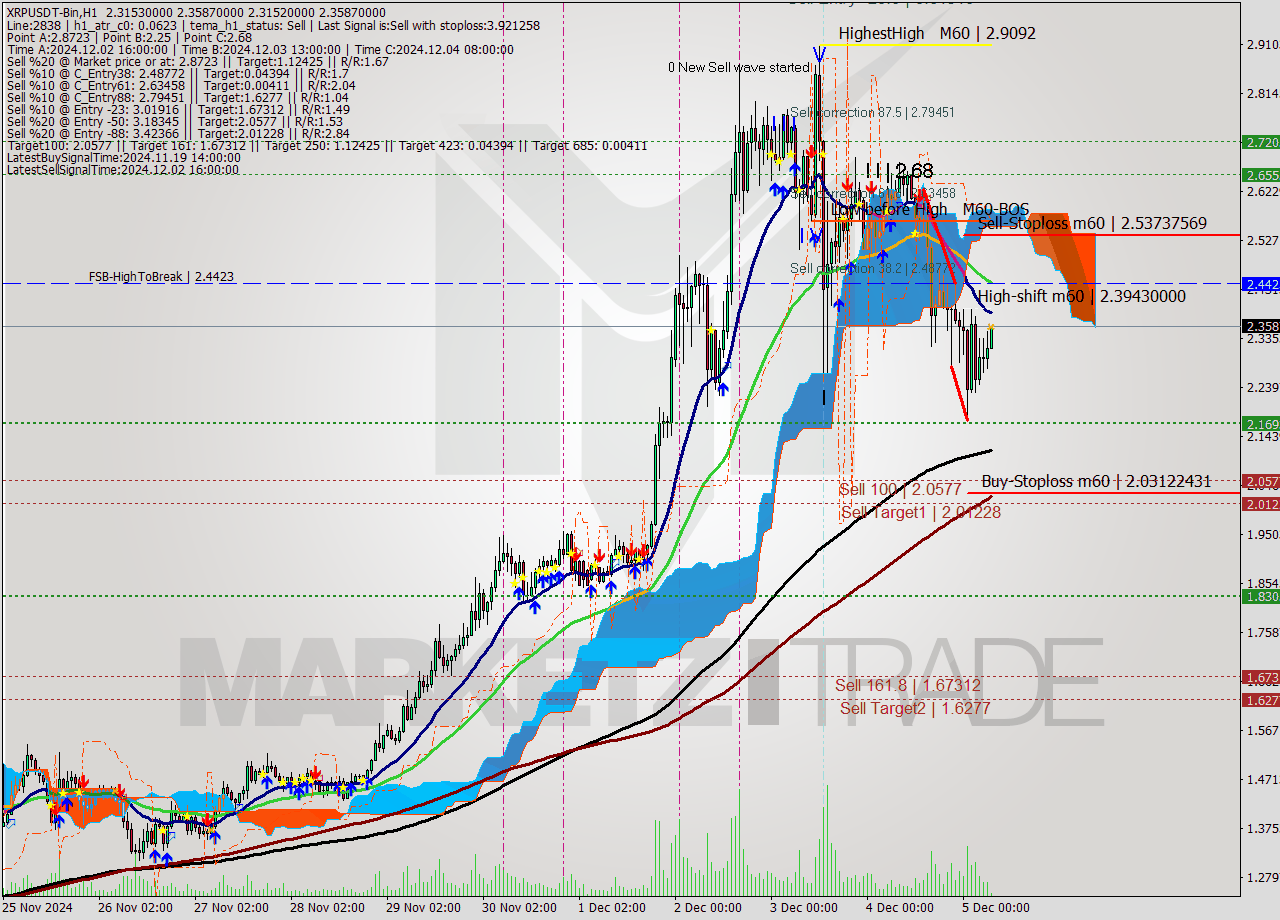Click the 2.239 price axis value
The height and width of the screenshot is (920, 1280).
pos(1263,387)
